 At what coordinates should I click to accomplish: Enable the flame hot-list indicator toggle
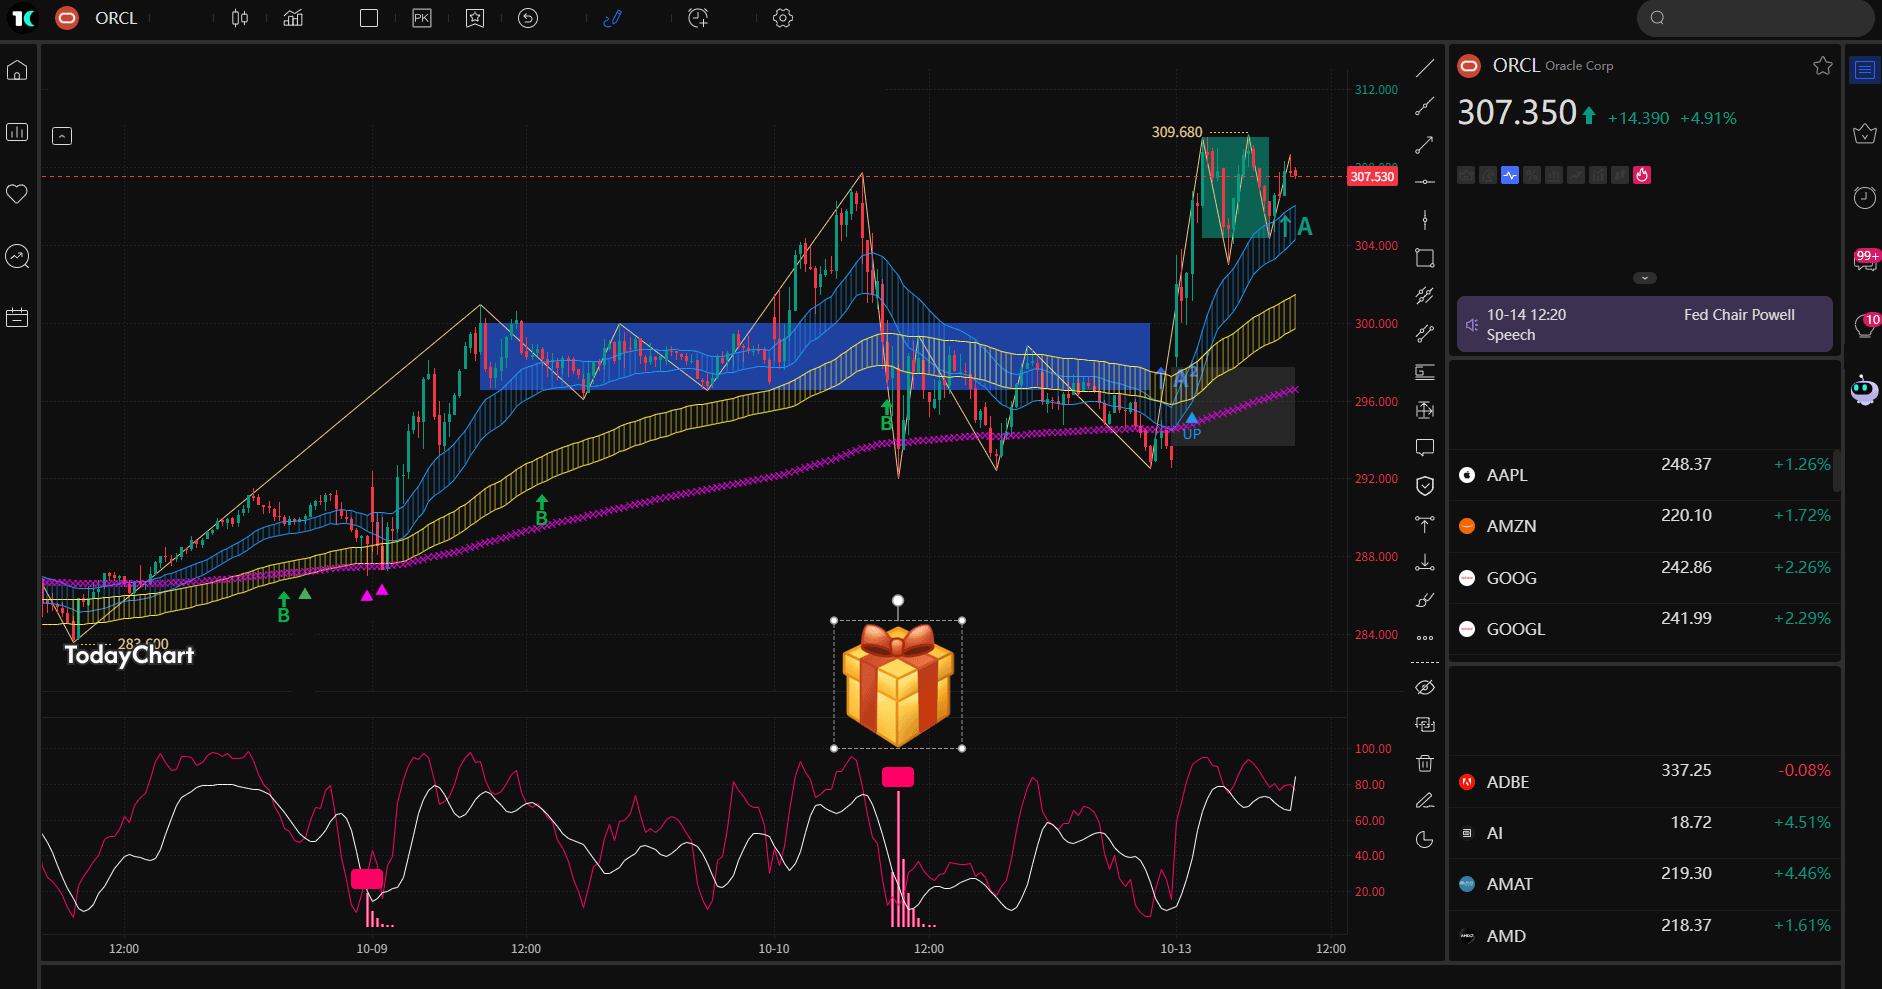1641,175
